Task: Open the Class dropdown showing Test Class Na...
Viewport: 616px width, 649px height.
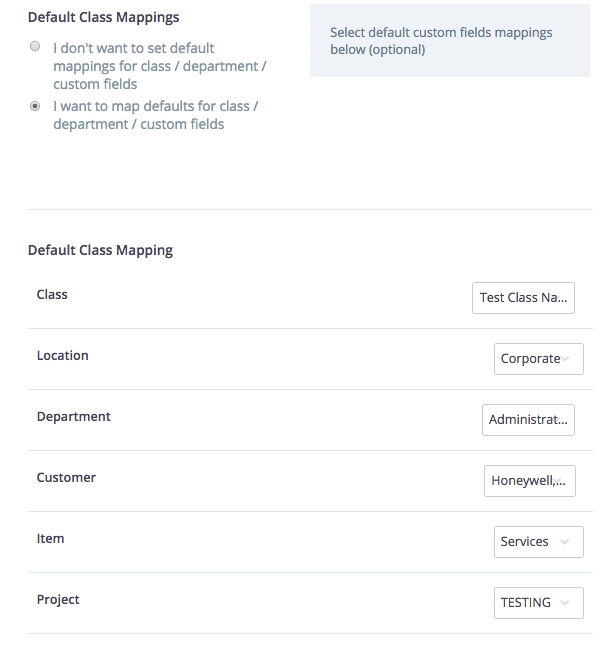Action: point(523,298)
